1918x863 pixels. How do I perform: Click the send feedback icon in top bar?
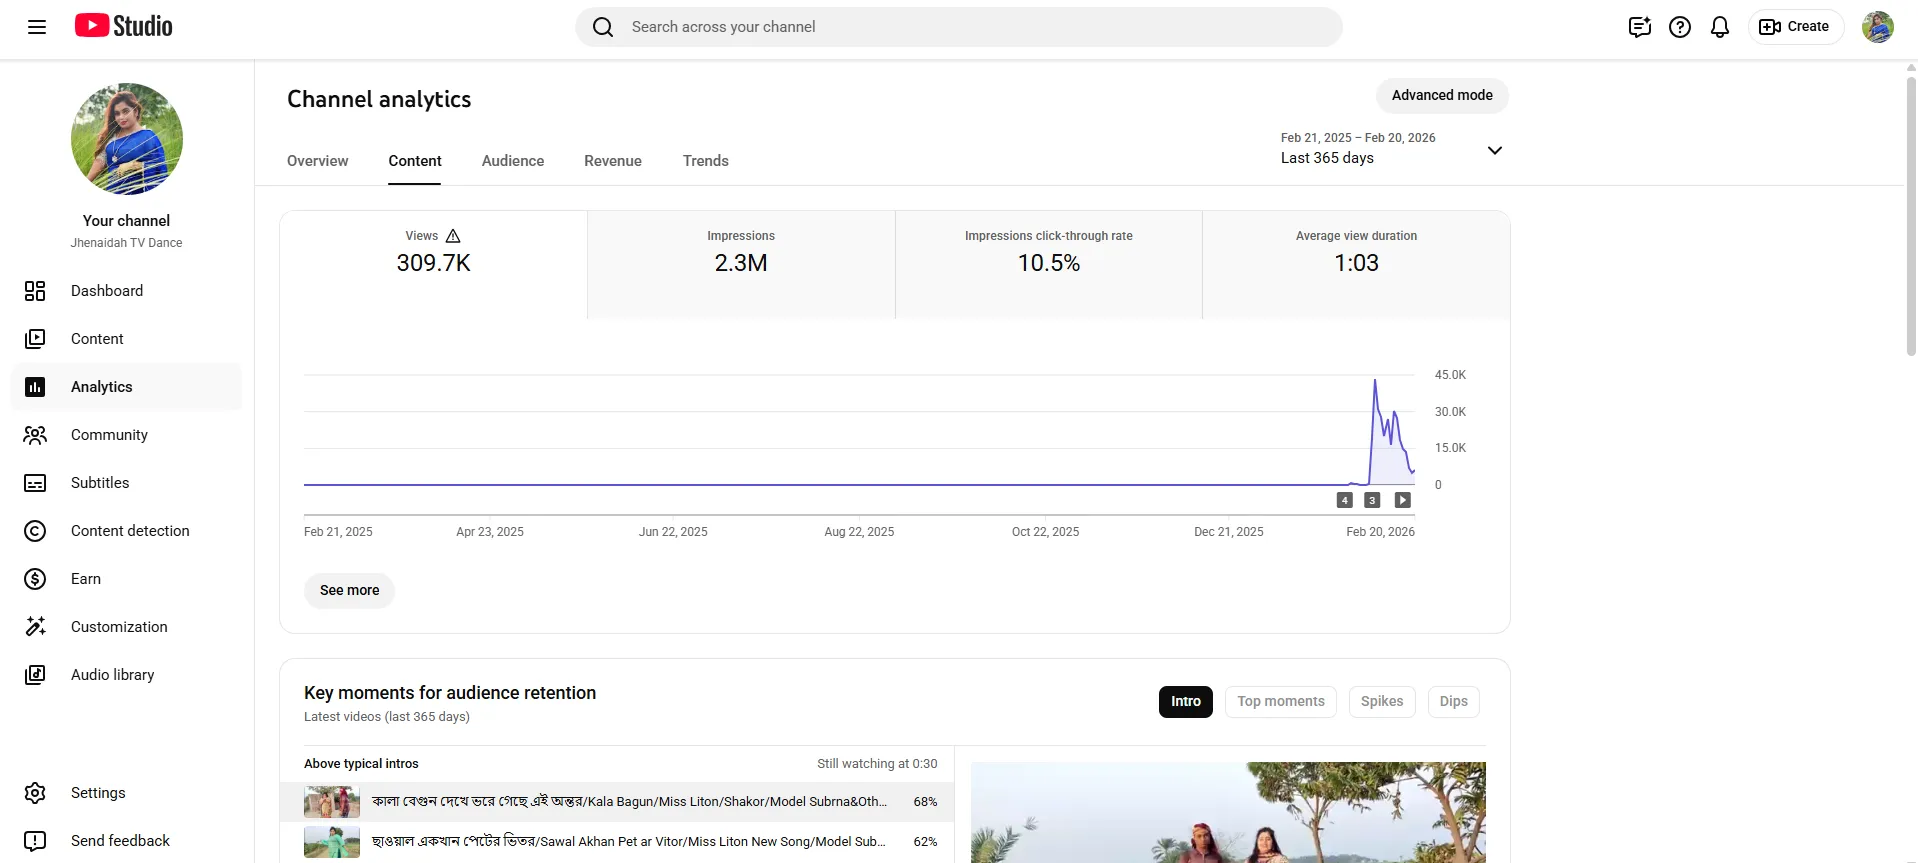(x=1640, y=27)
